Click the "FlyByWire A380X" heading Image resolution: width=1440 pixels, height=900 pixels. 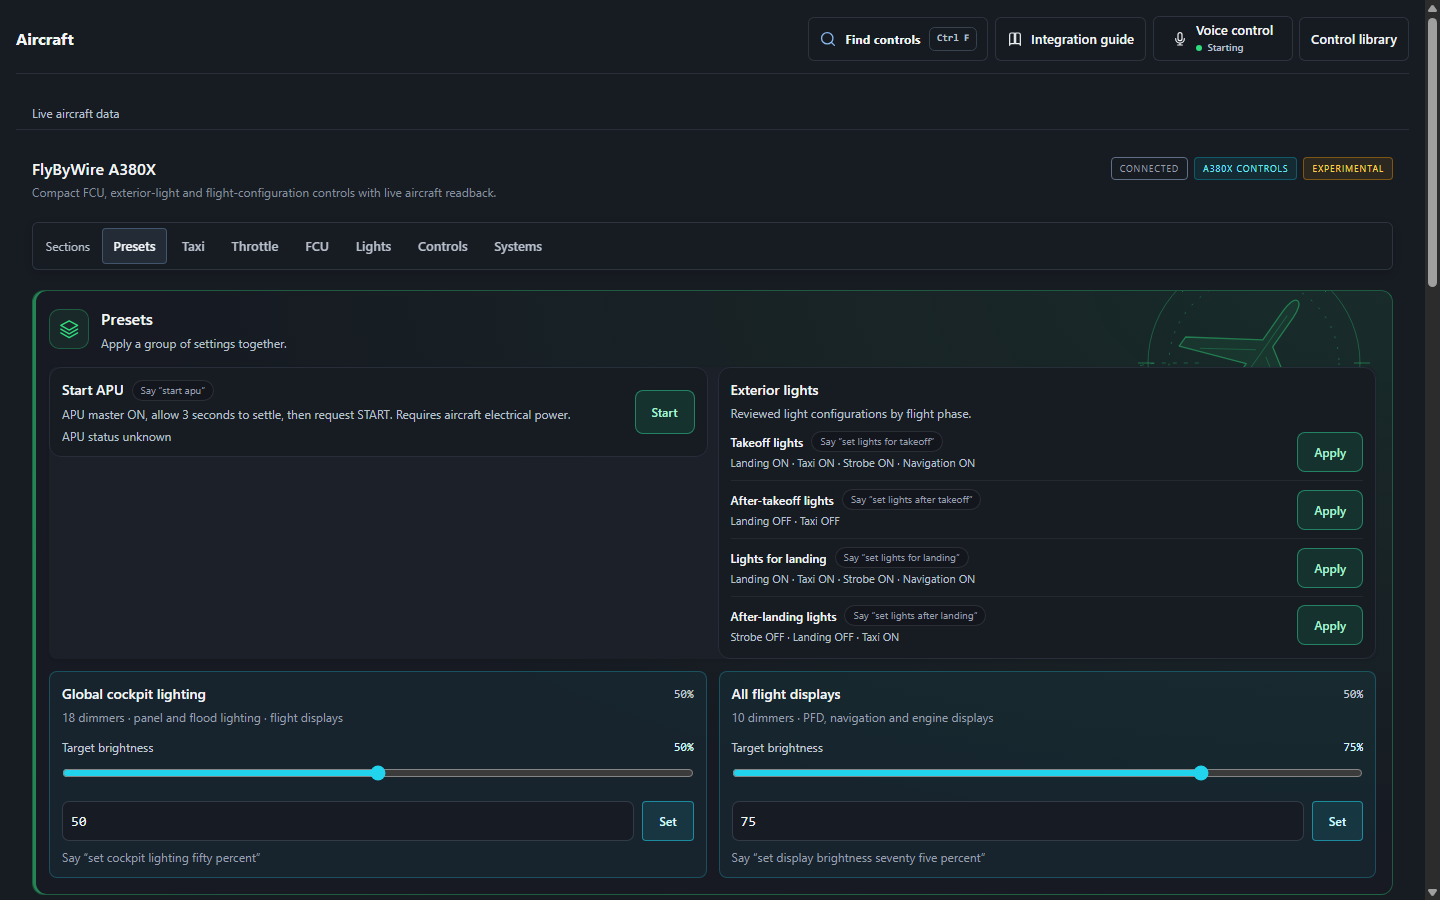94,170
